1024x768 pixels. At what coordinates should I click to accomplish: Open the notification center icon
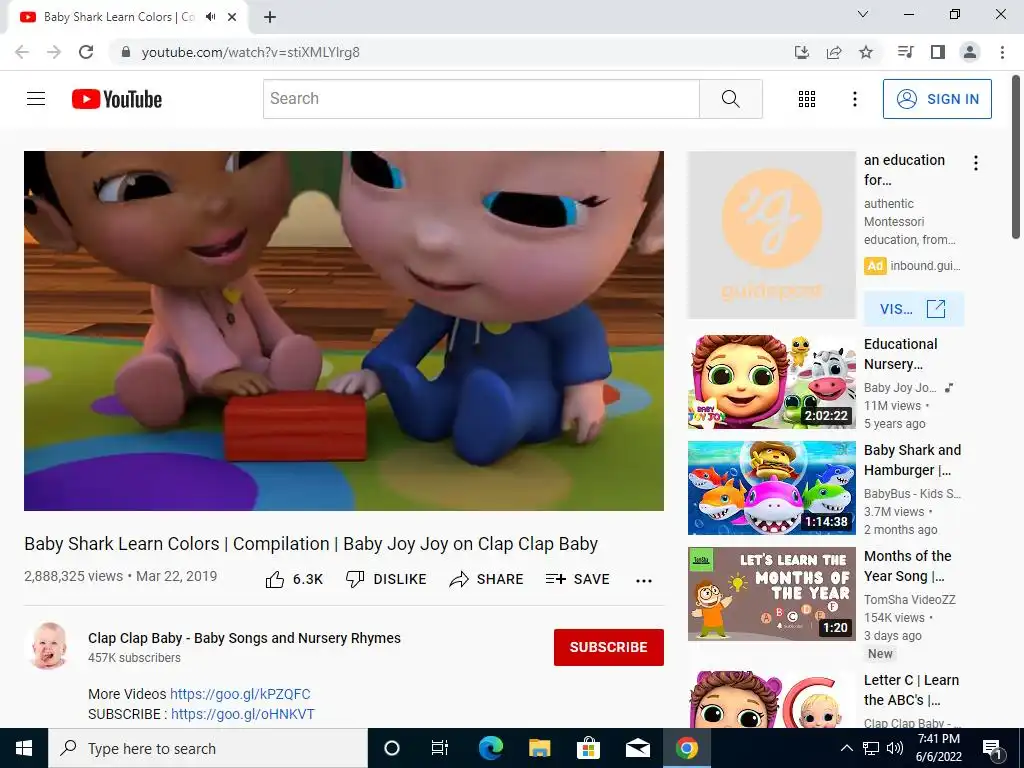tap(992, 749)
